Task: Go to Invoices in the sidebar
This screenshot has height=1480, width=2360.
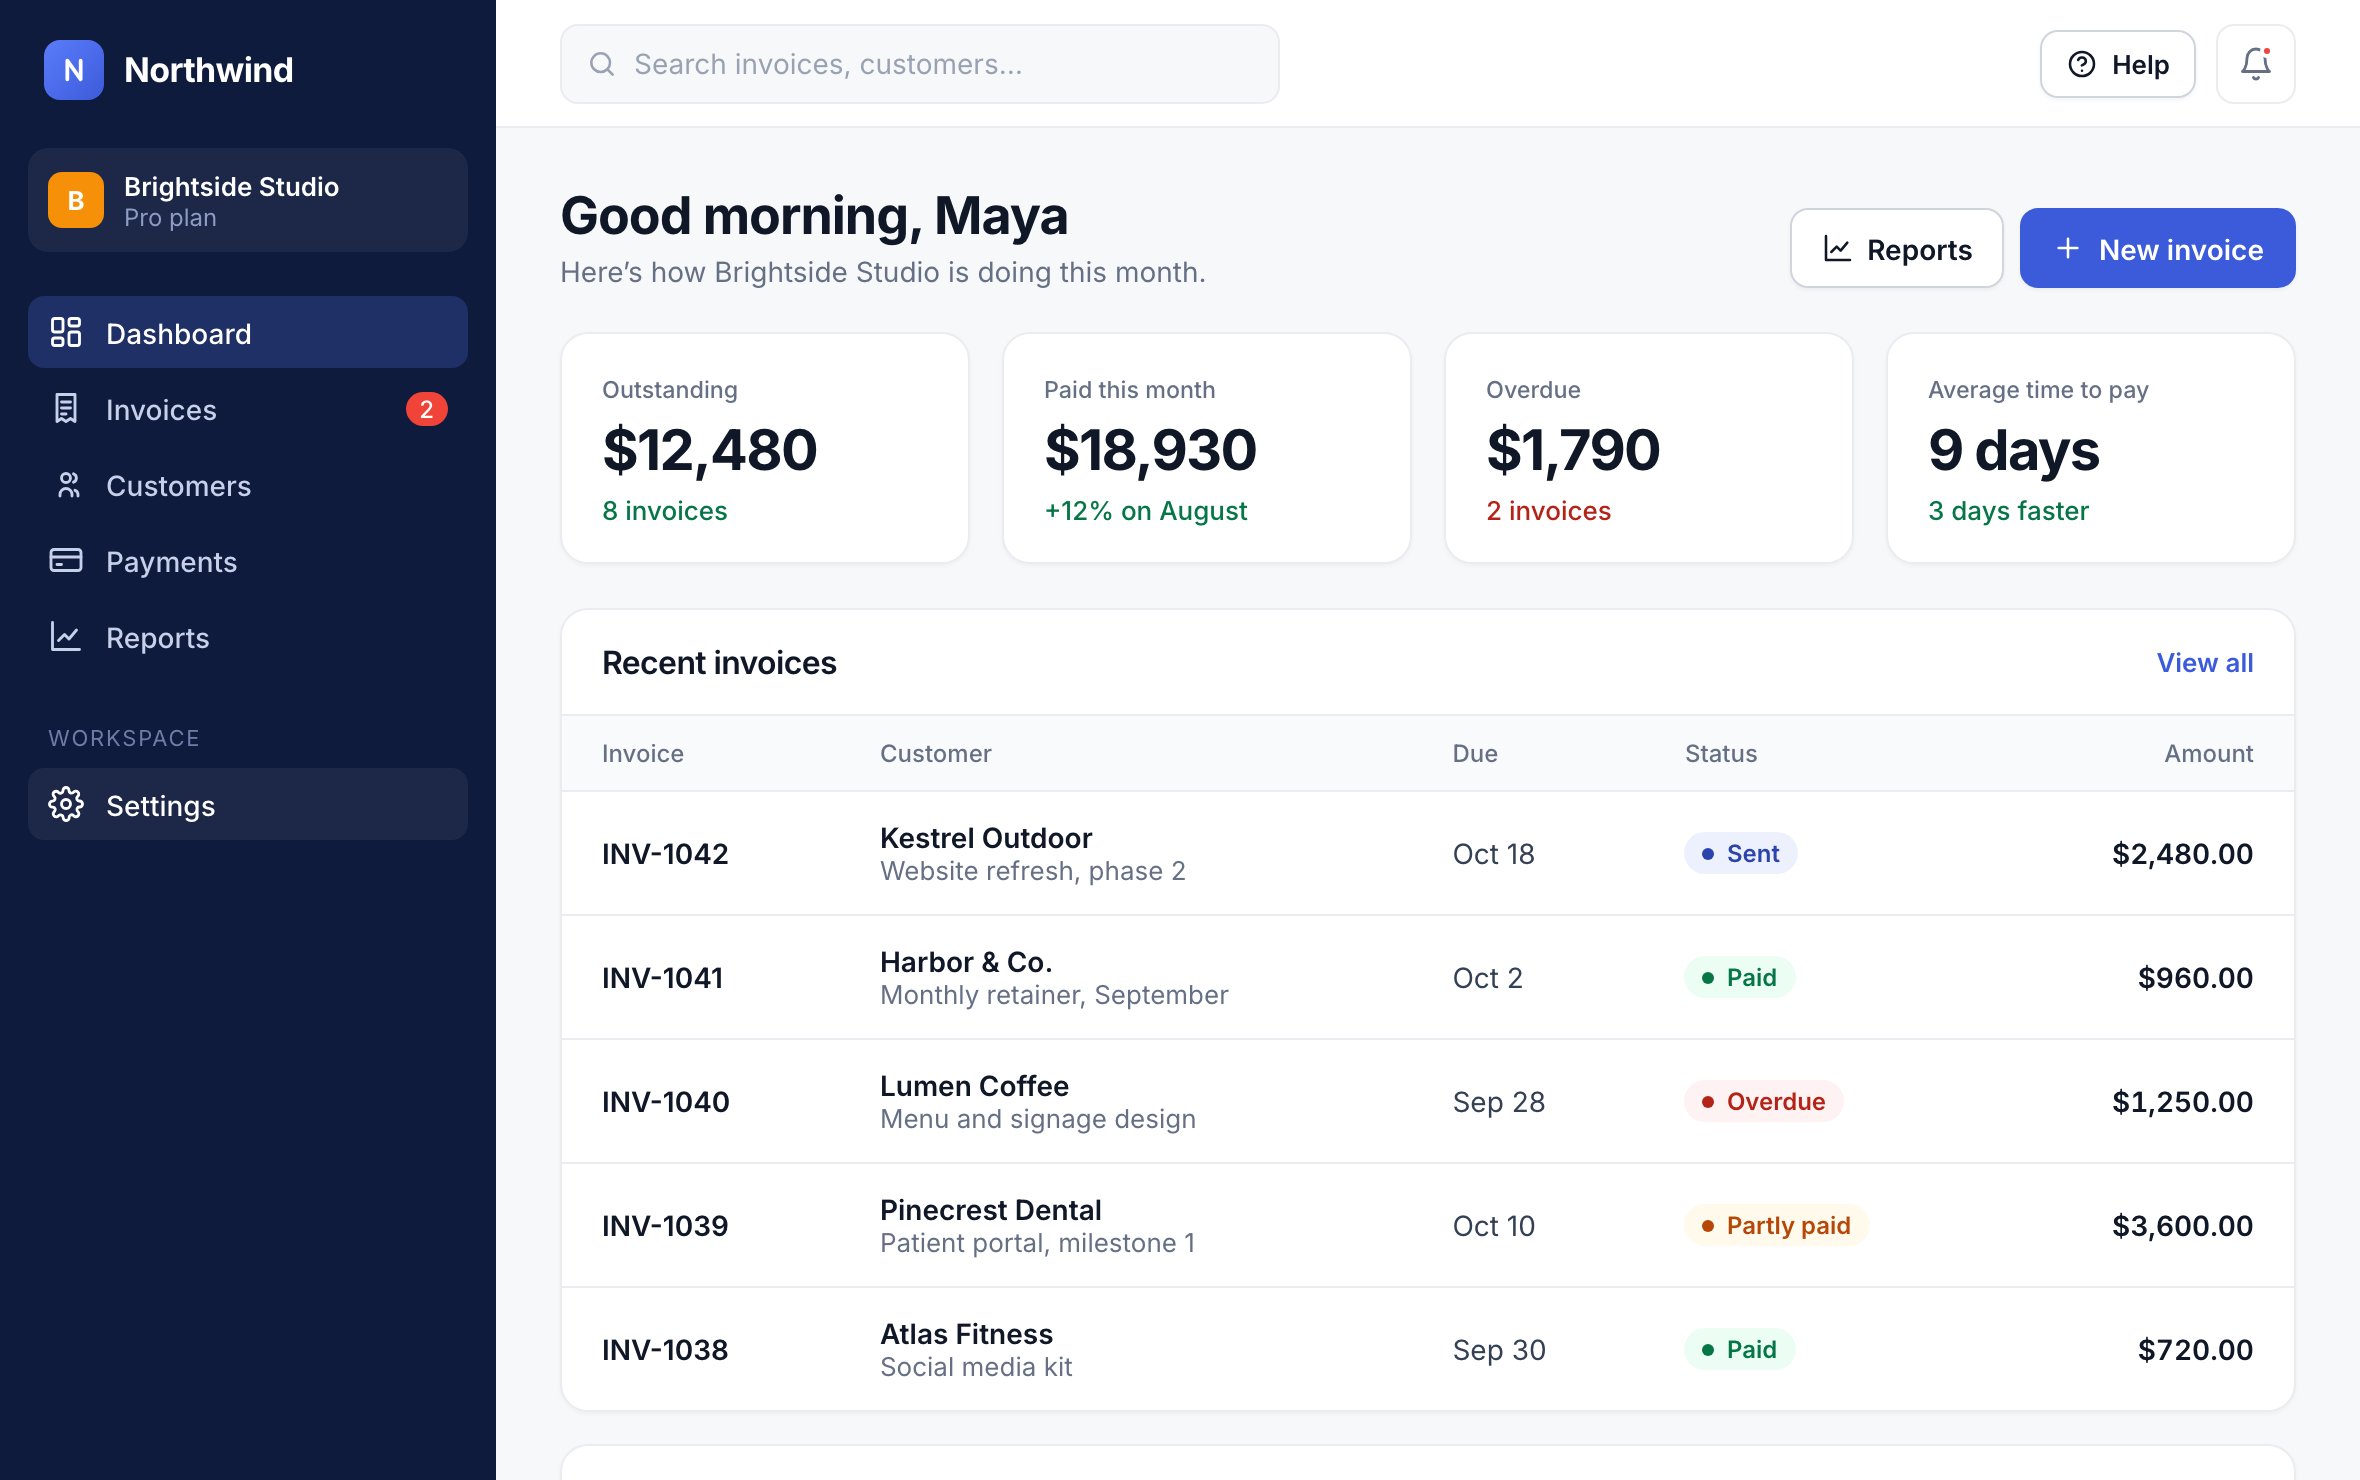Action: pos(248,409)
